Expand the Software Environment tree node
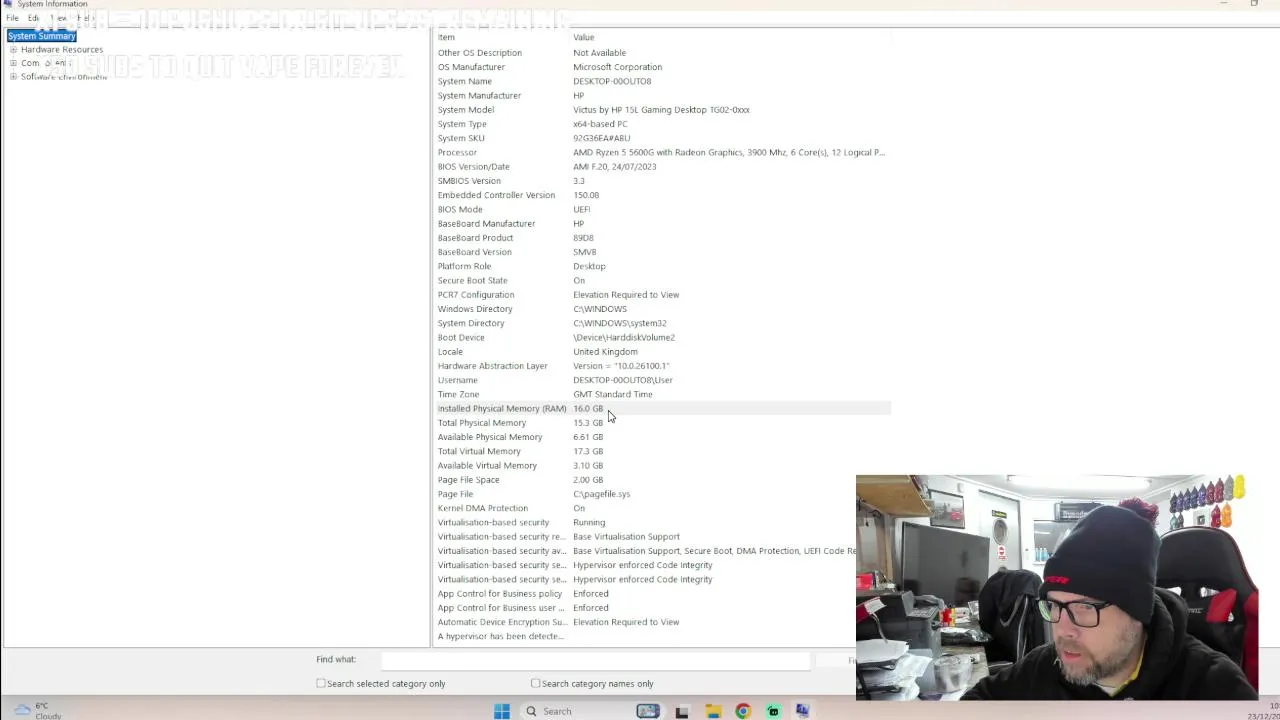 click(13, 77)
